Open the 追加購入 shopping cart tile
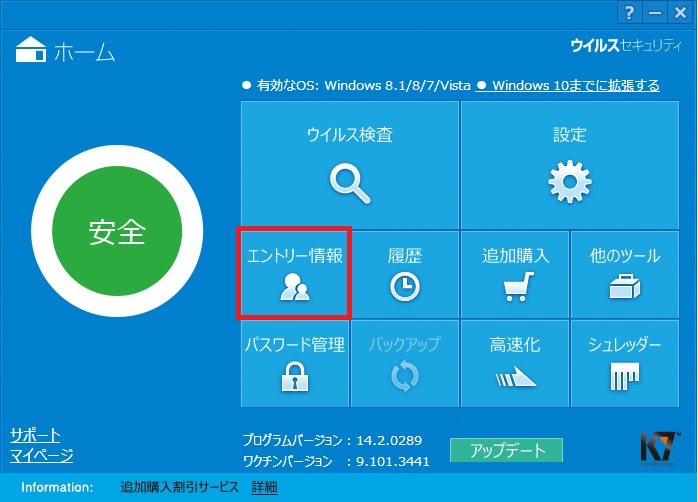This screenshot has width=698, height=502. (x=515, y=274)
